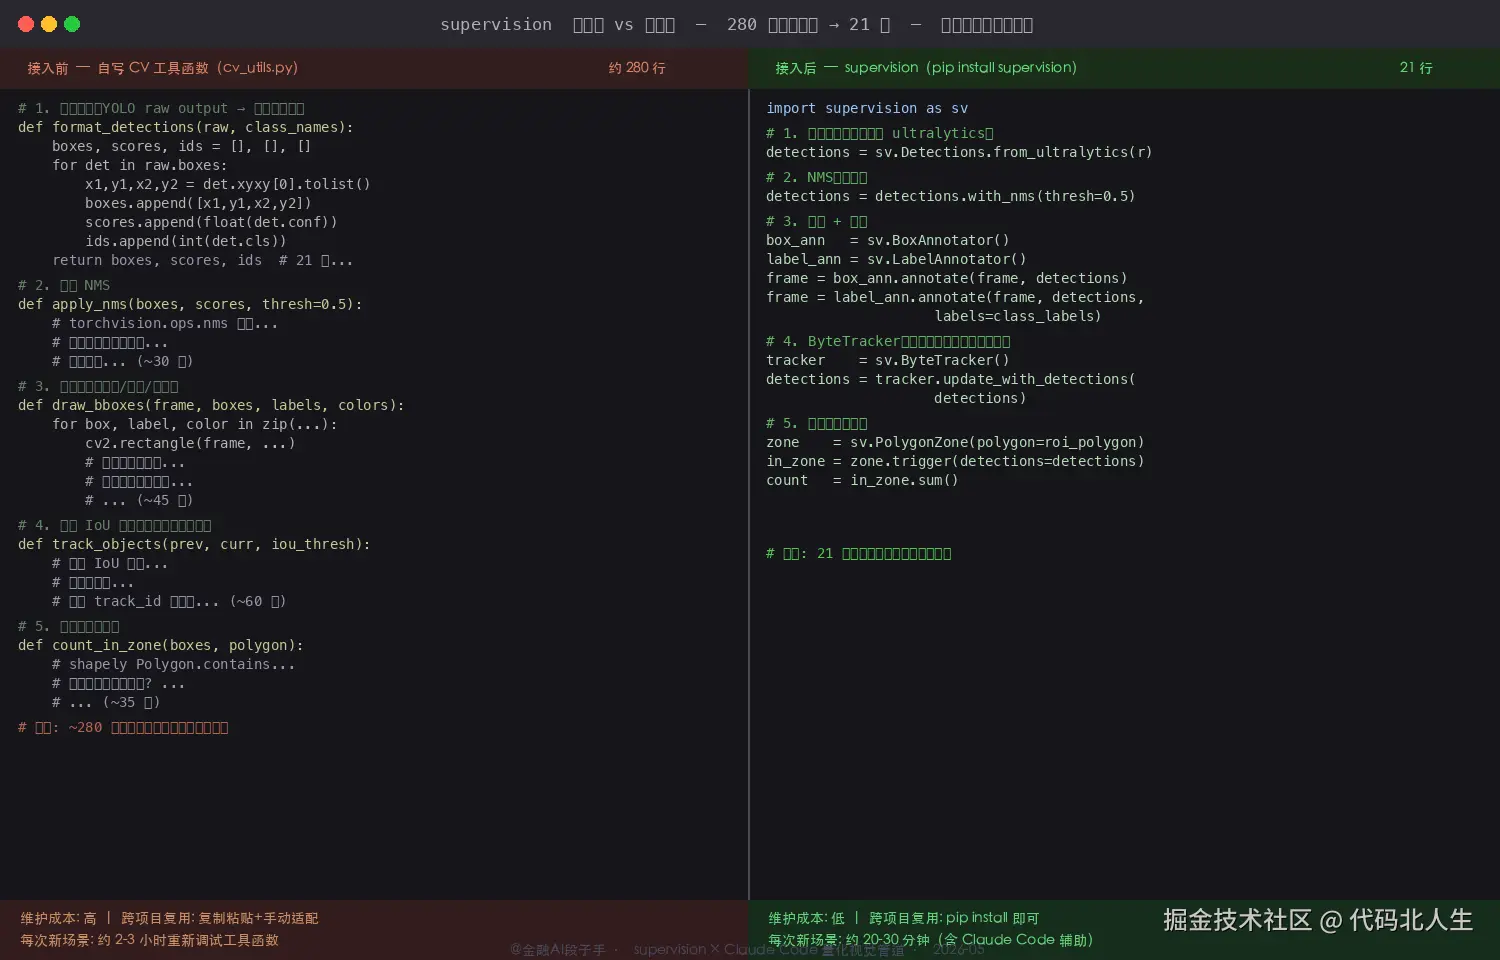Click the '# torchvision.ops.nms' comment line
The height and width of the screenshot is (960, 1500).
pyautogui.click(x=165, y=323)
